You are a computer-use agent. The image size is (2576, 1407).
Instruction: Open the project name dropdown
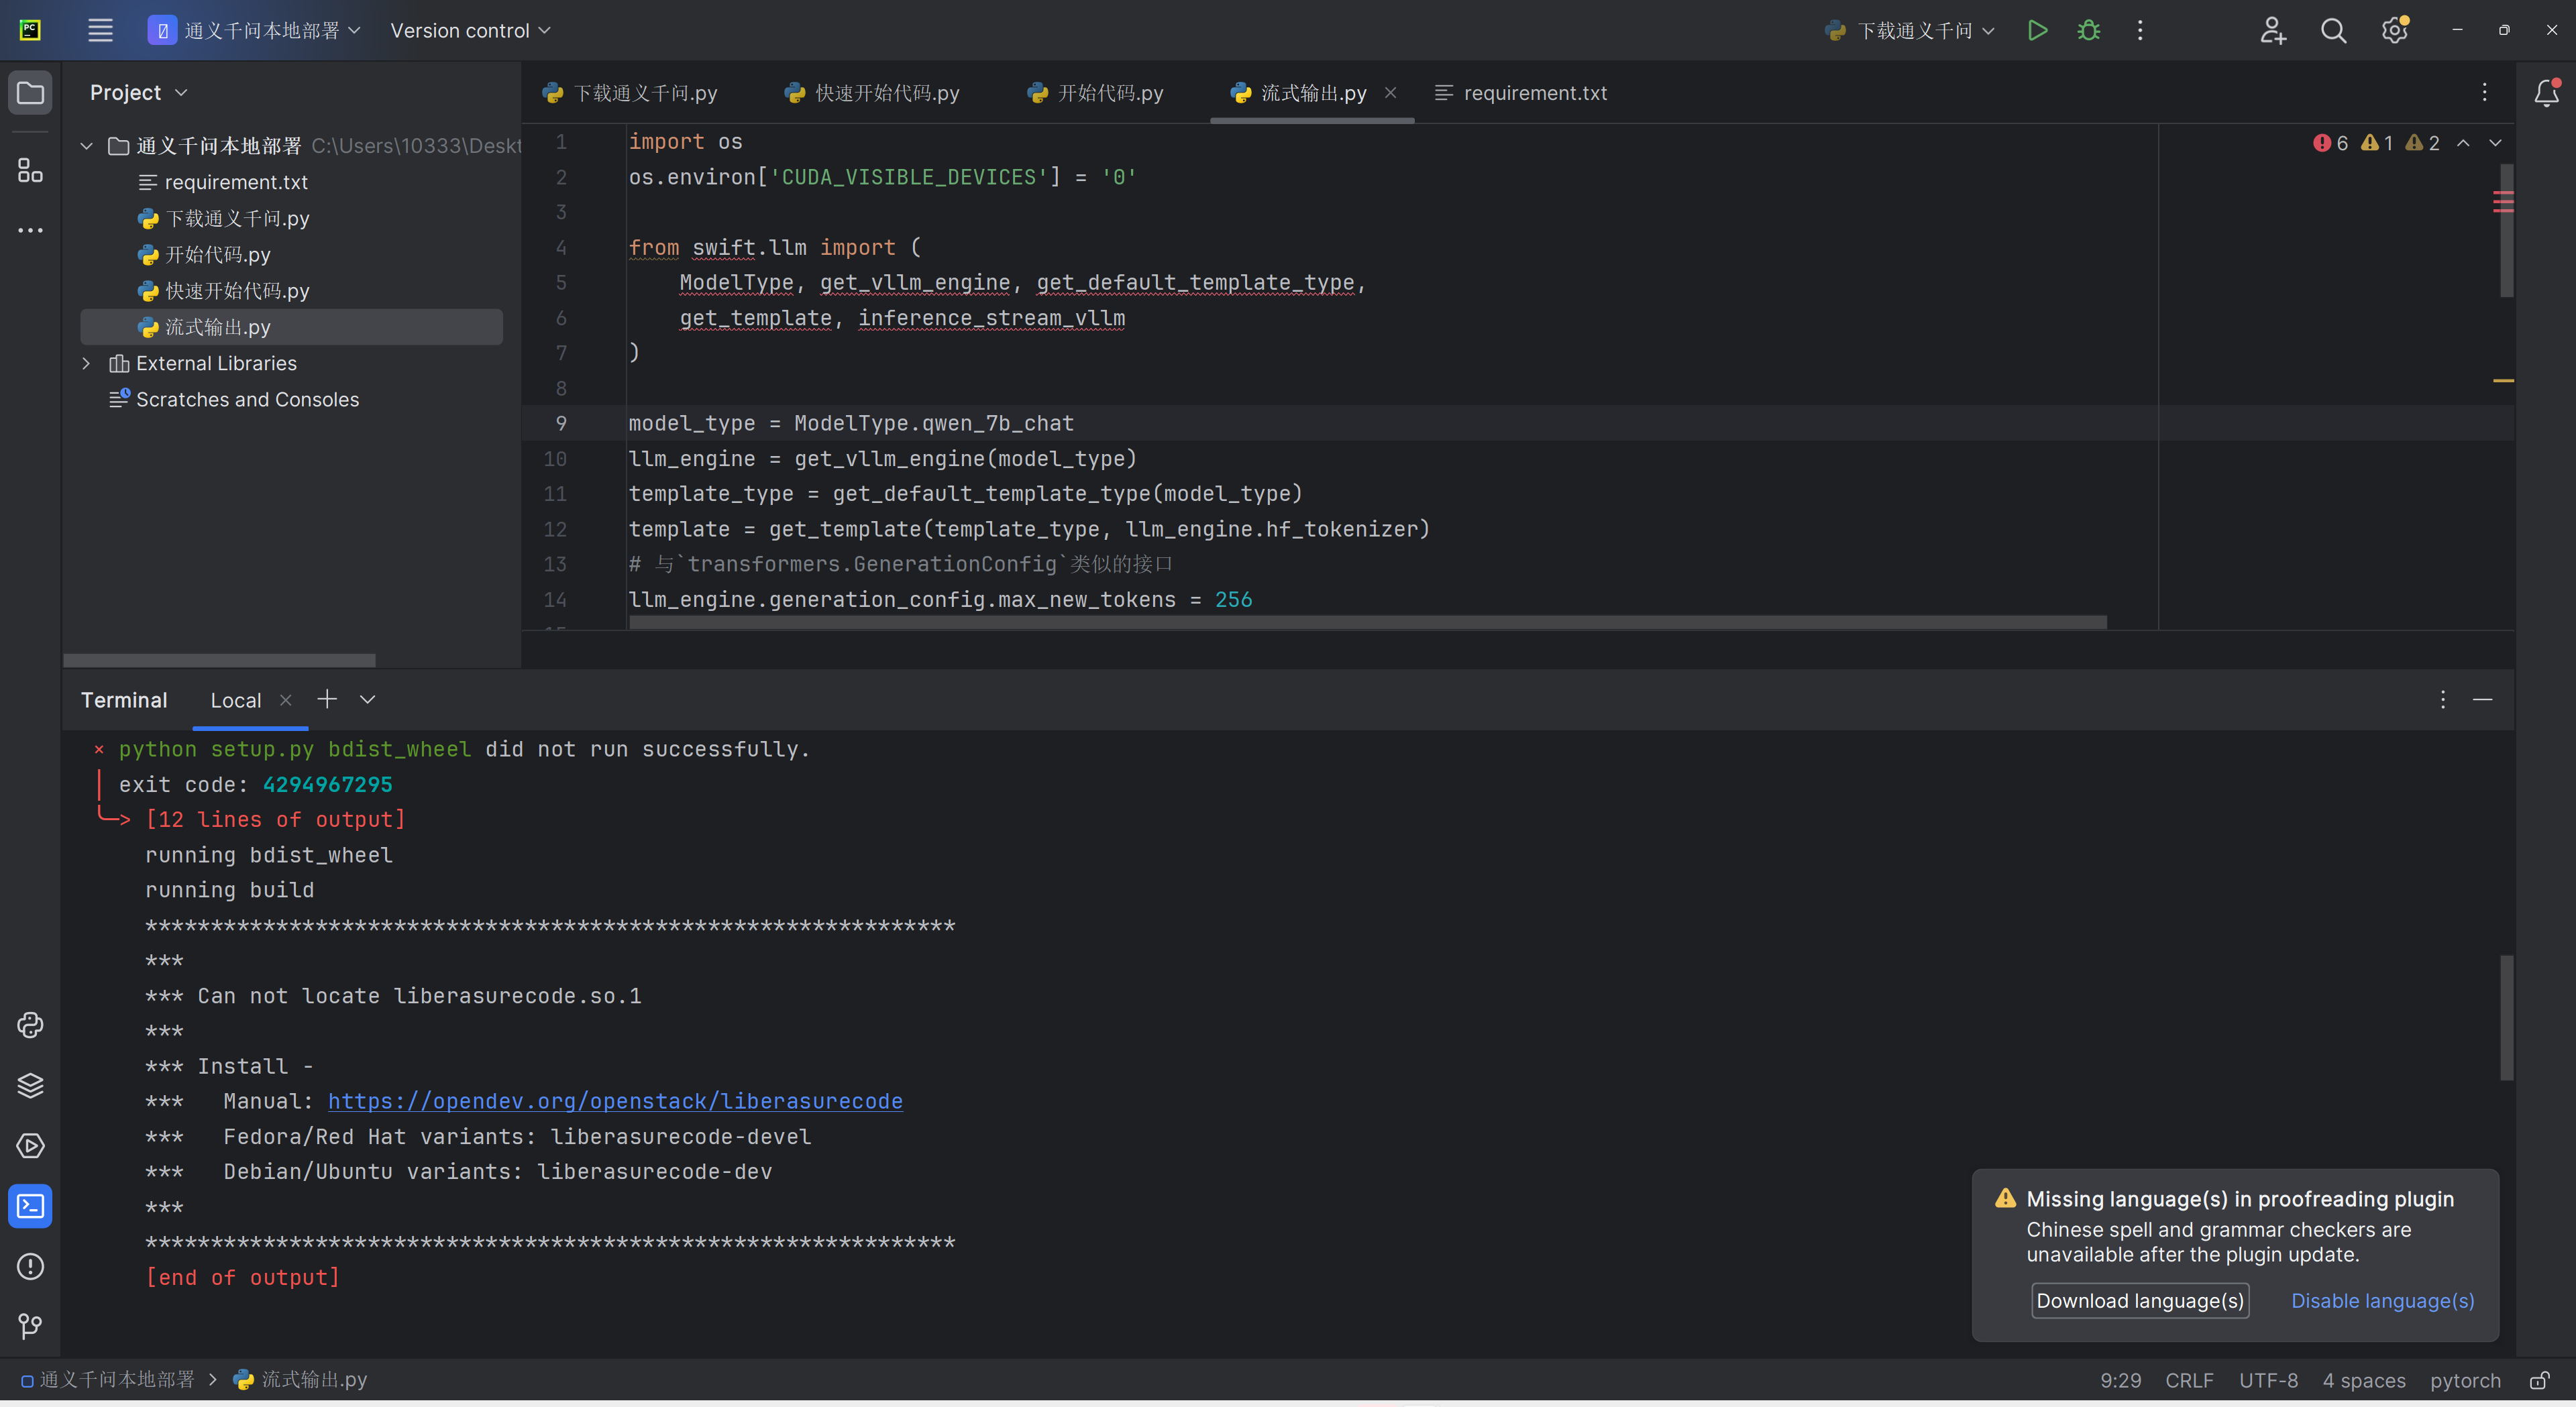254,30
